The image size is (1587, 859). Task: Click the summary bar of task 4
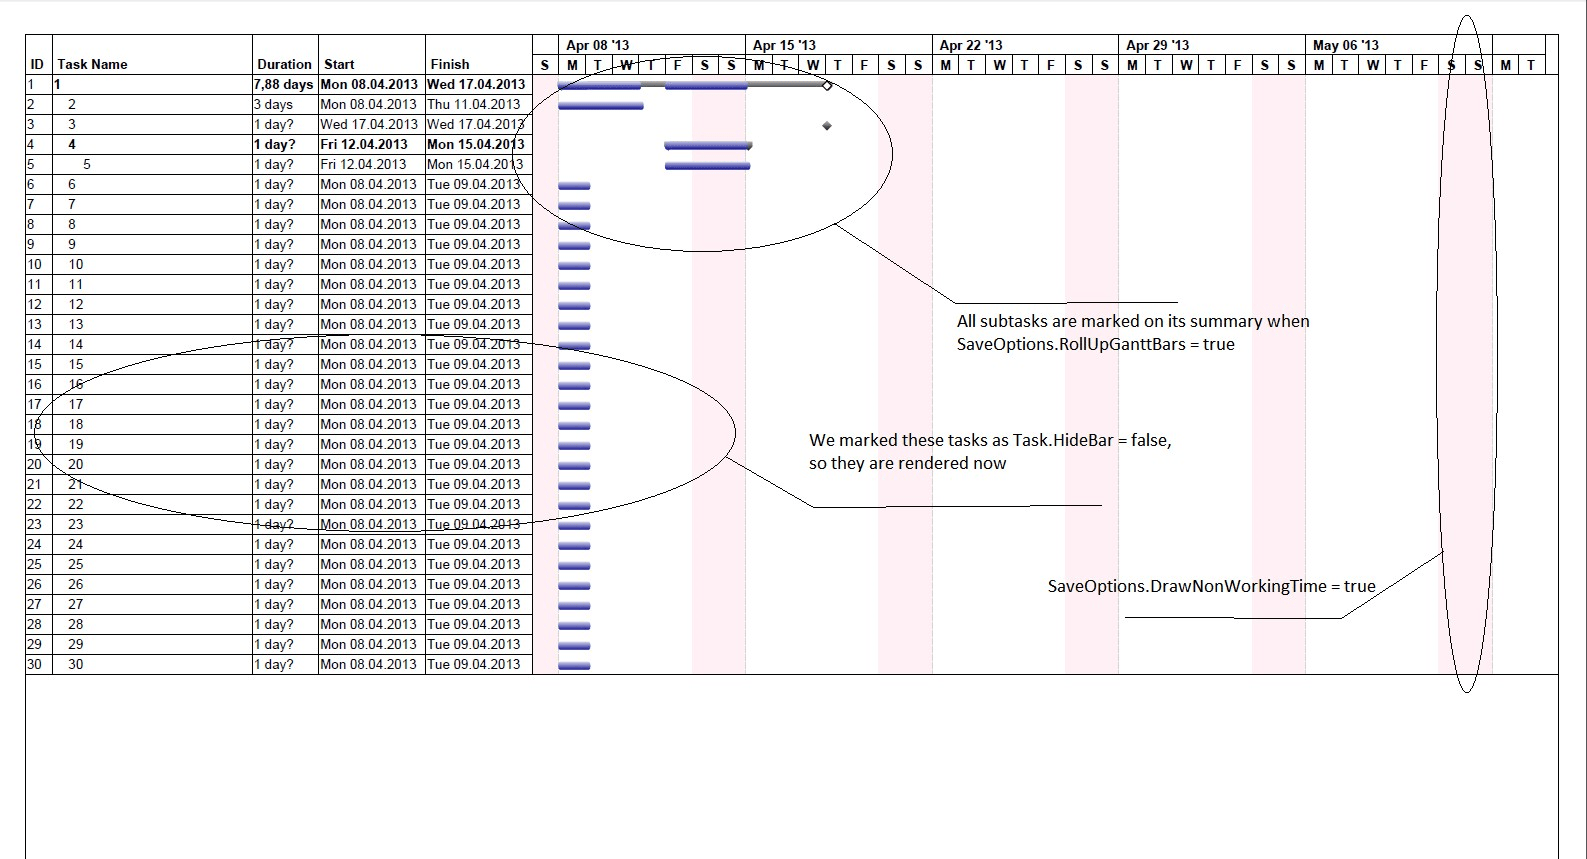tap(708, 146)
